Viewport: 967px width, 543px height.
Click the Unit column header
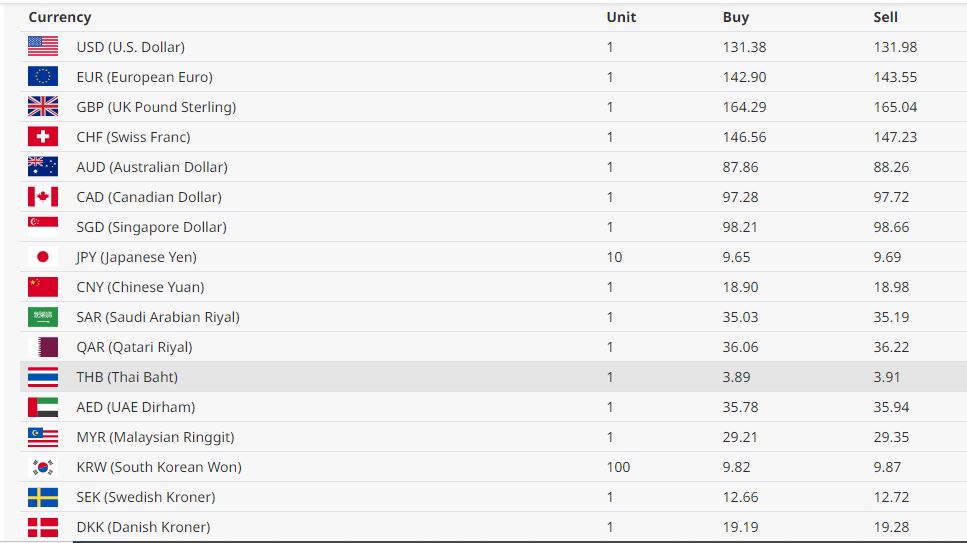(621, 17)
